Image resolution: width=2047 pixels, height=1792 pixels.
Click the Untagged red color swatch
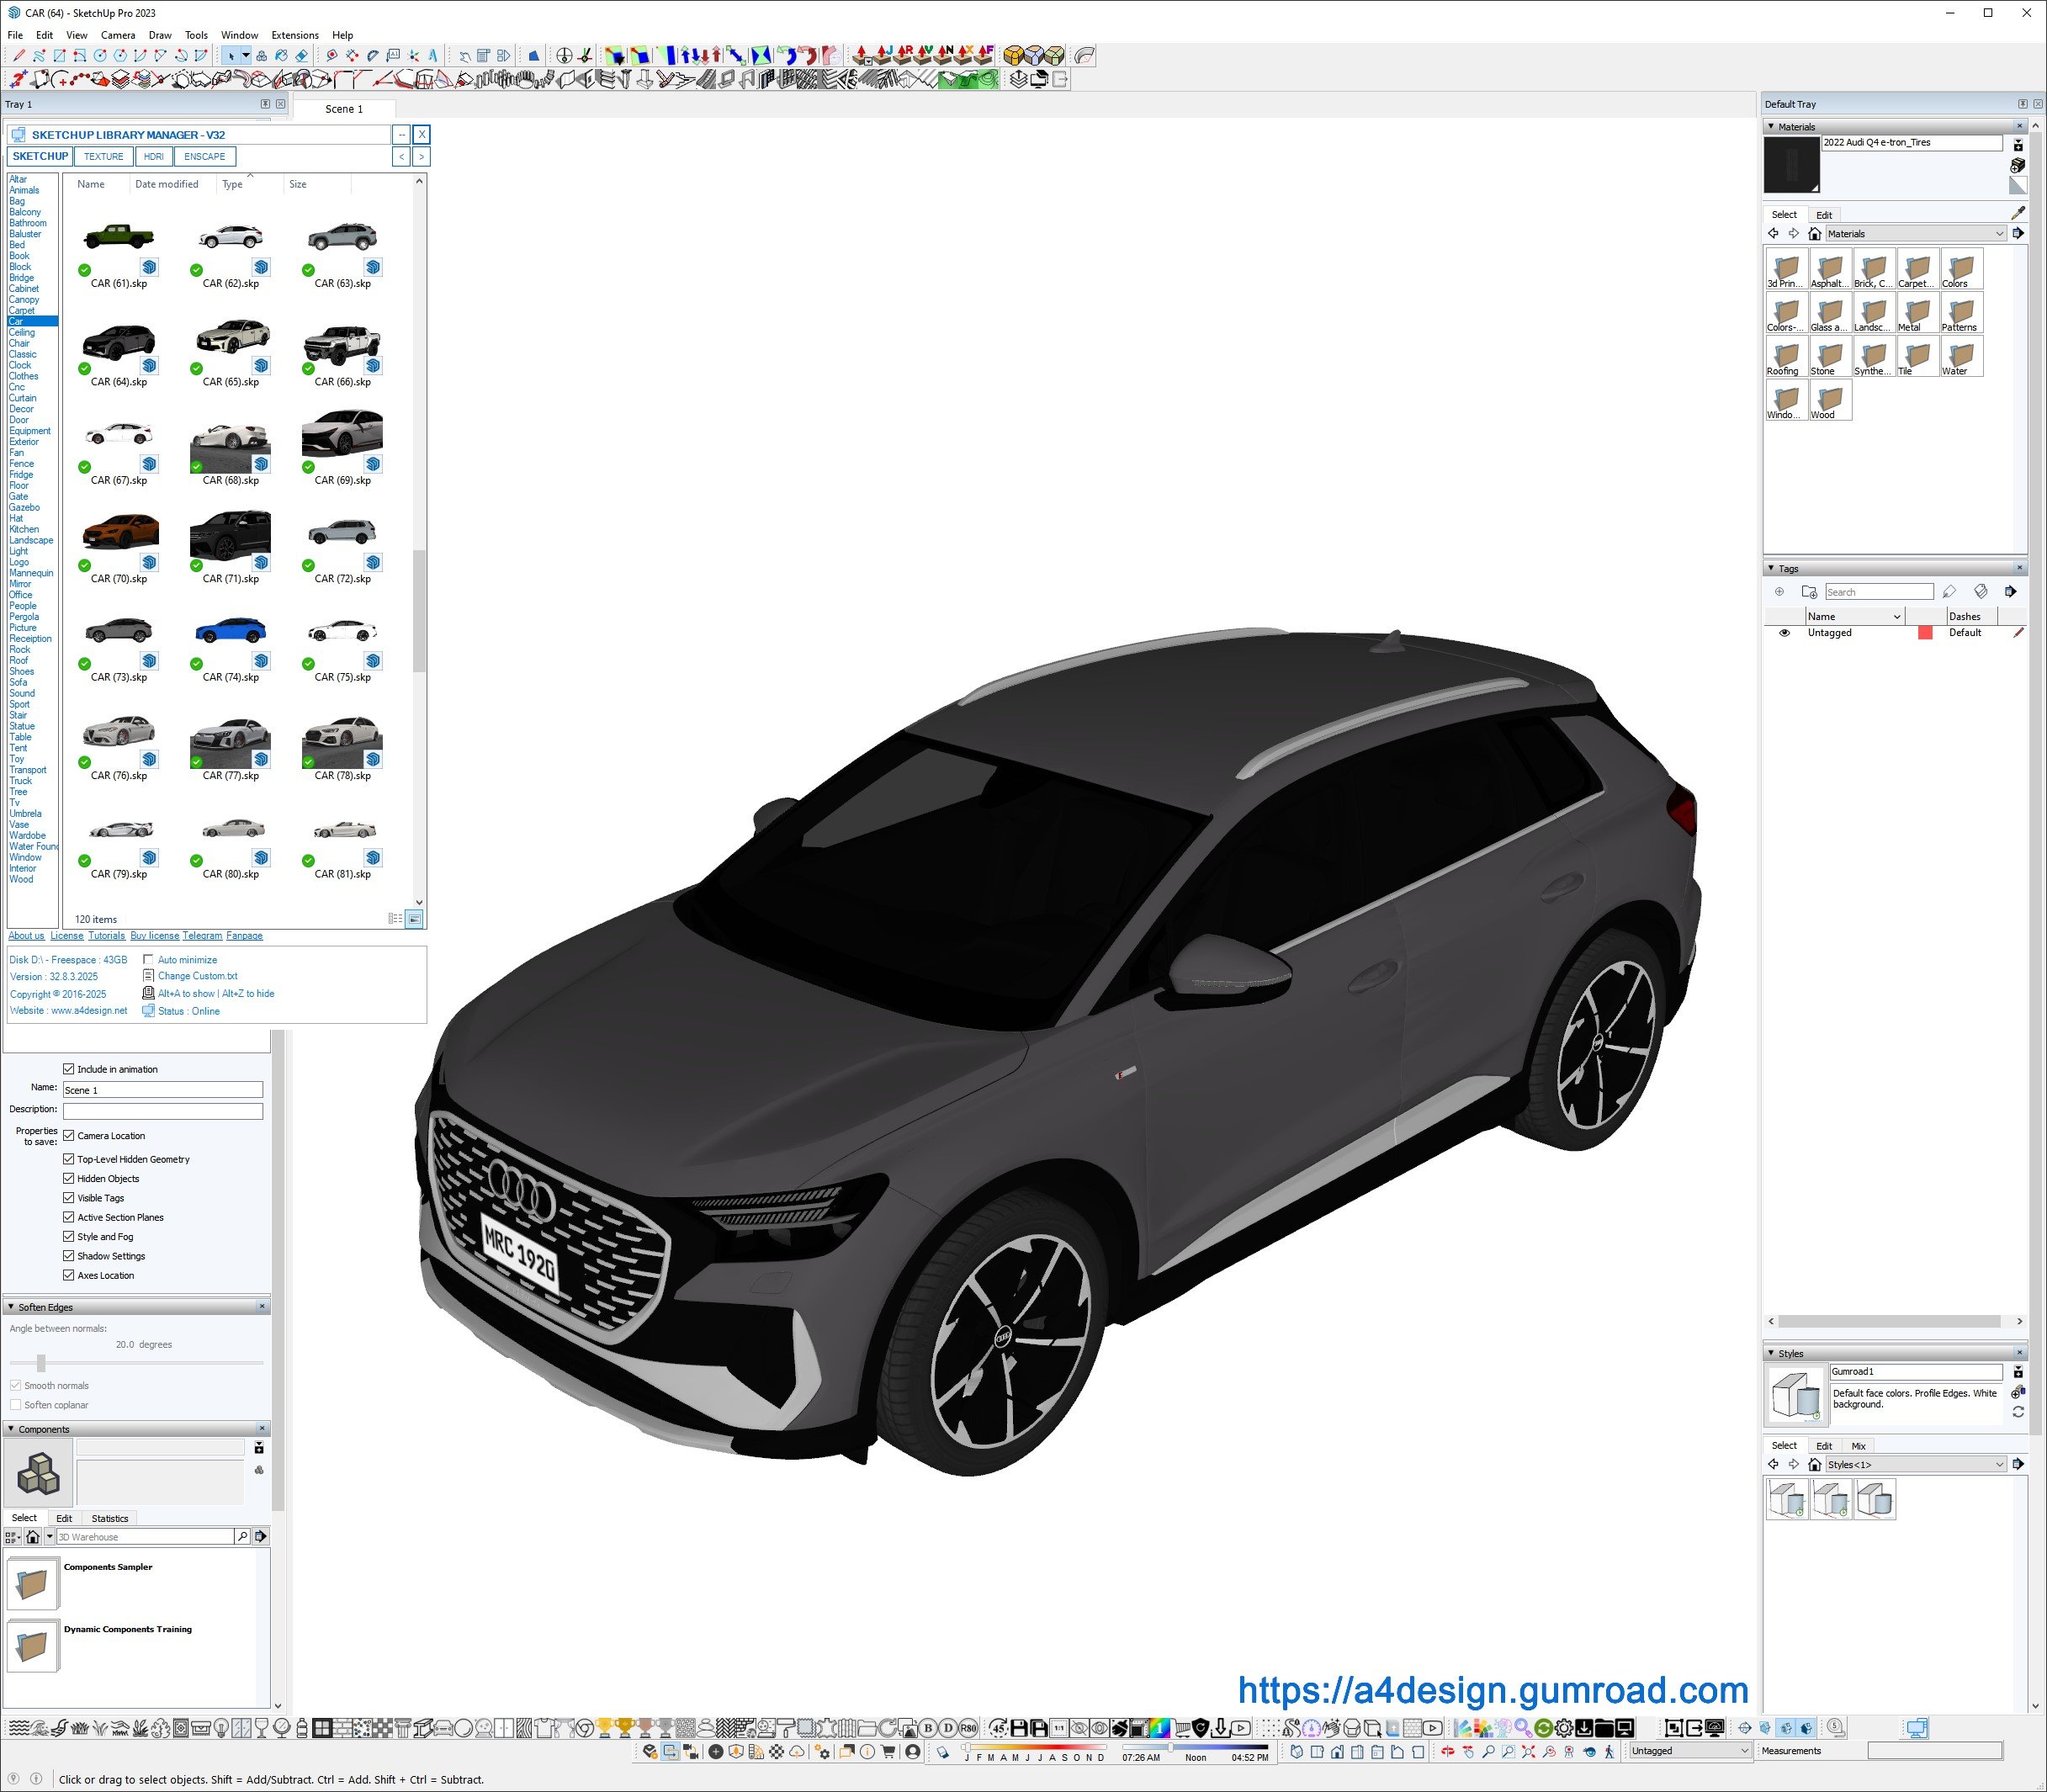click(x=1924, y=633)
